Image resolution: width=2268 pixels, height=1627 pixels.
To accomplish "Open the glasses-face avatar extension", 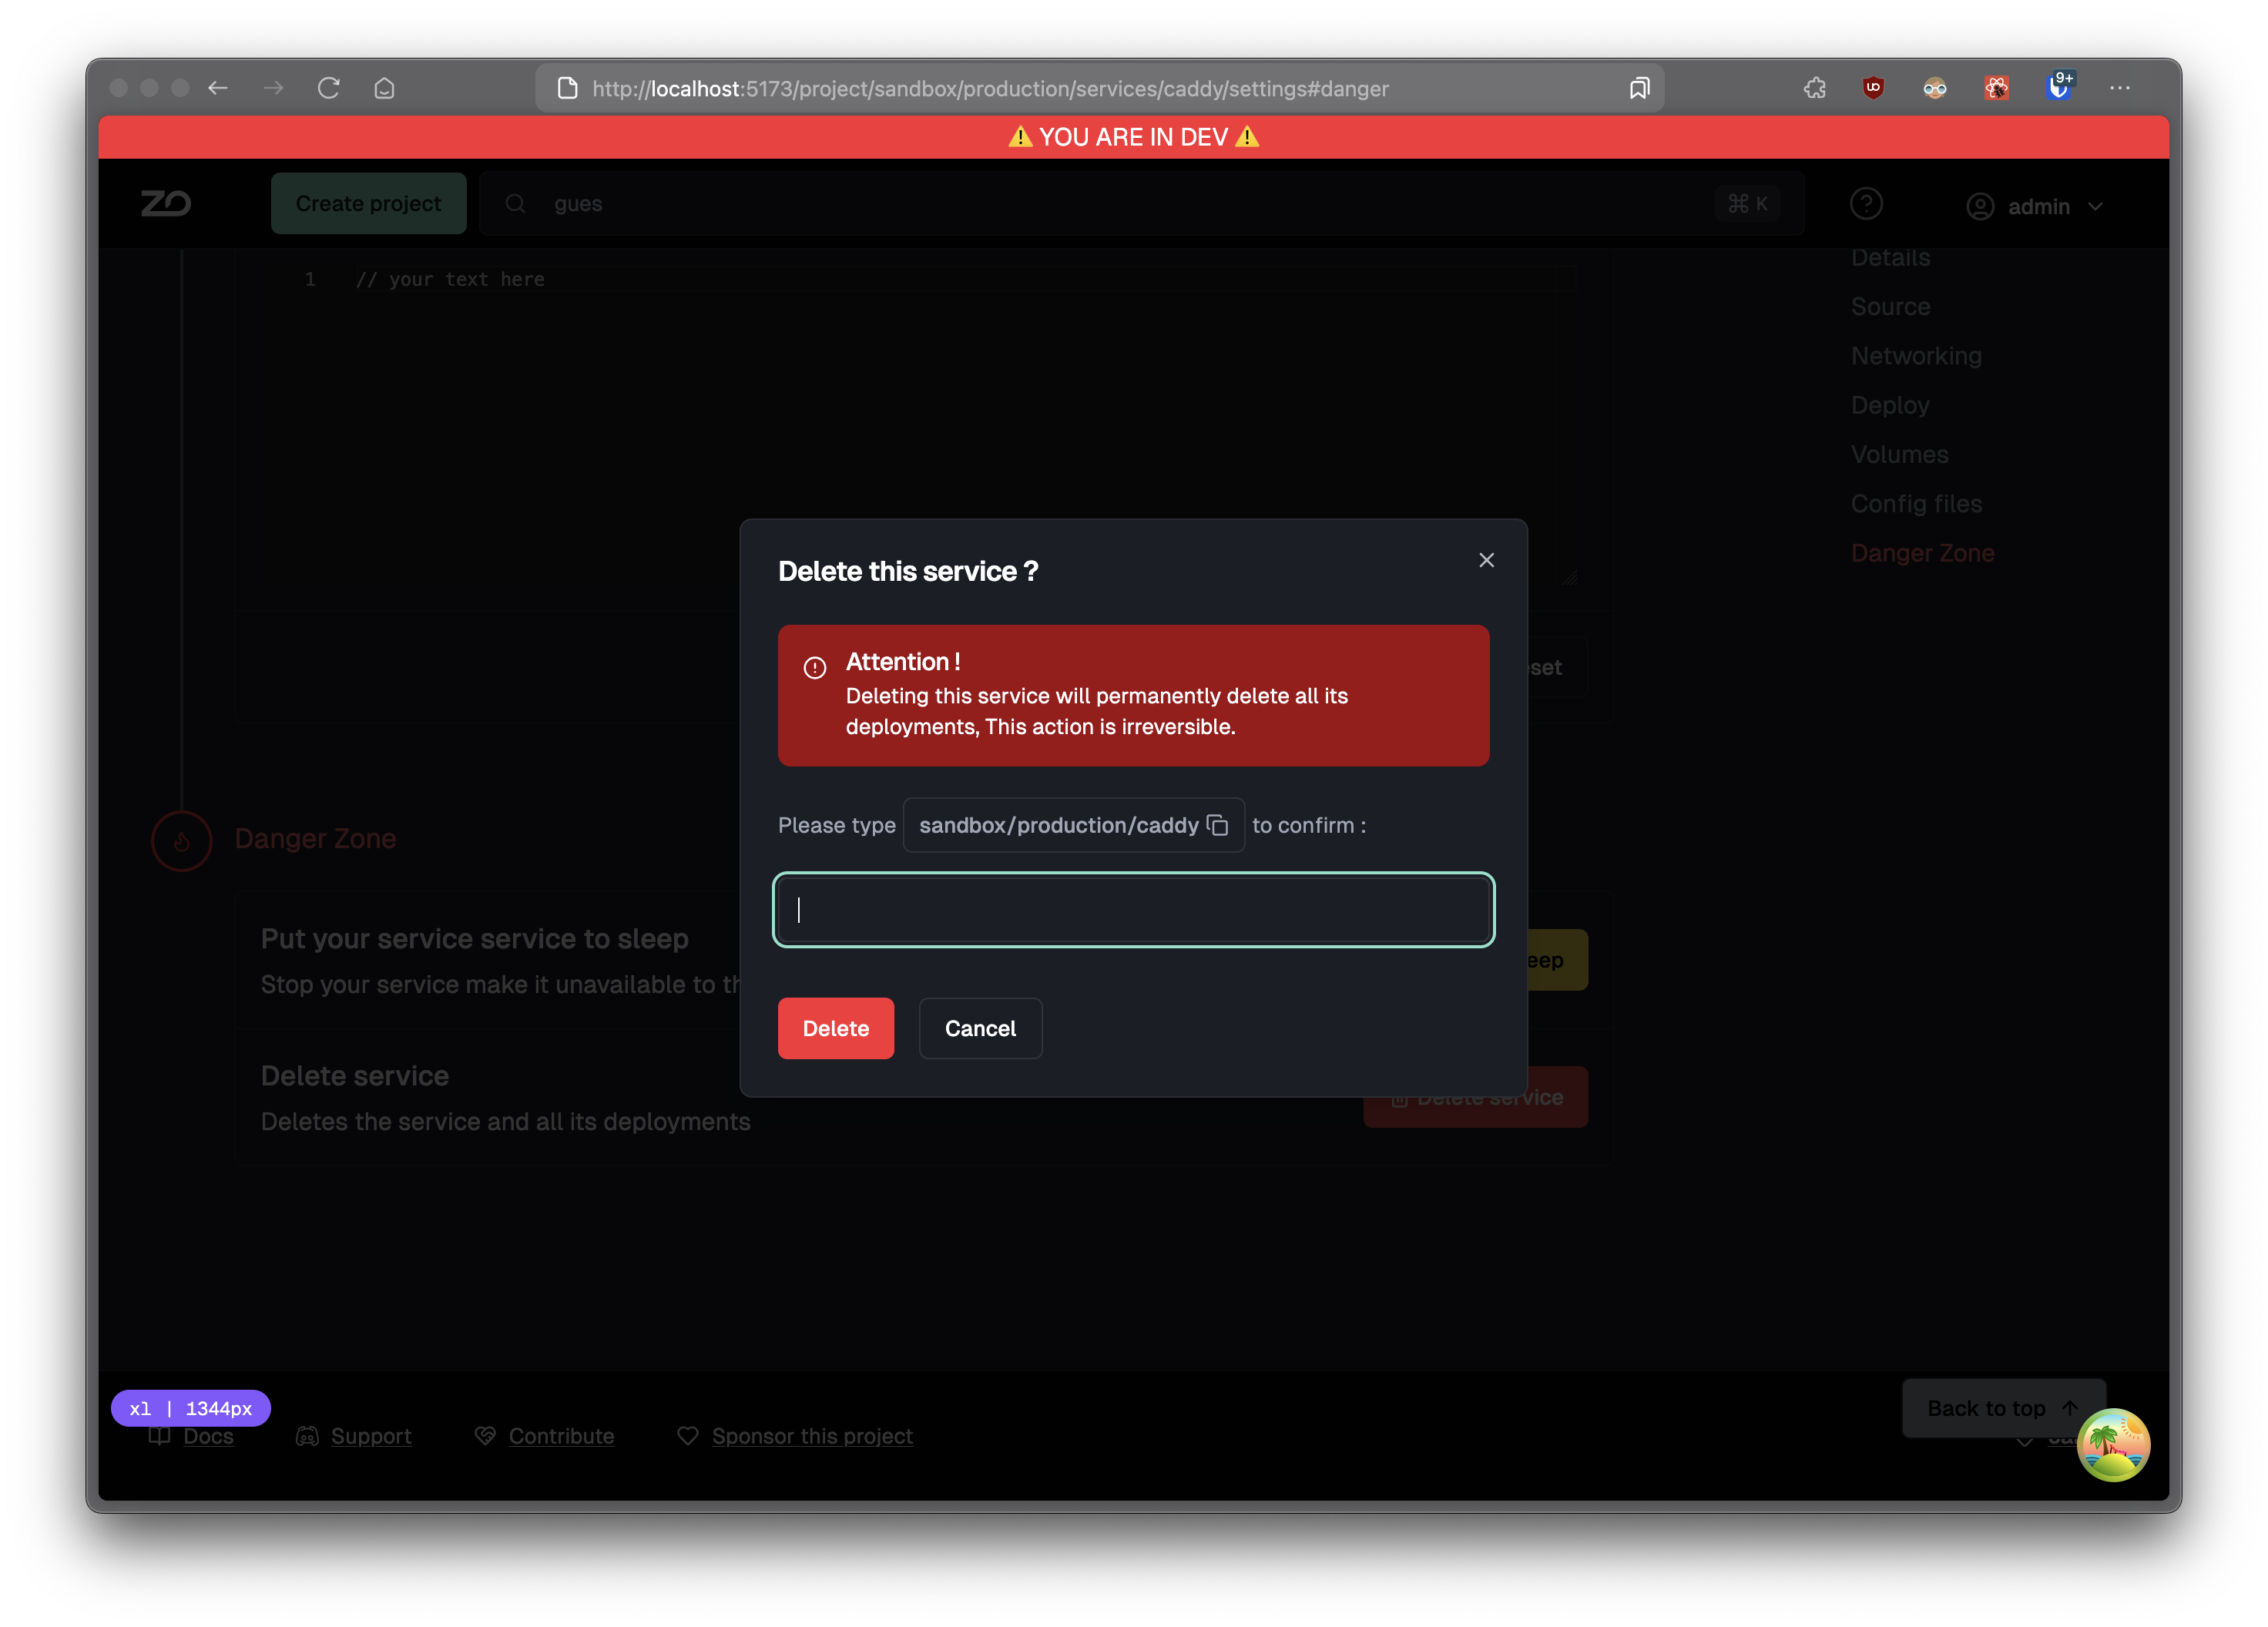I will (x=1935, y=88).
